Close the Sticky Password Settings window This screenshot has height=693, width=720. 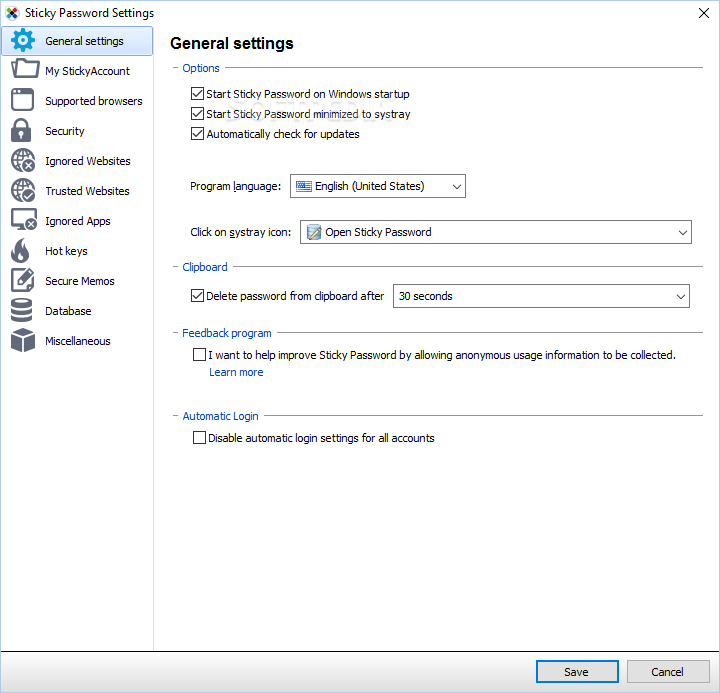(x=703, y=13)
